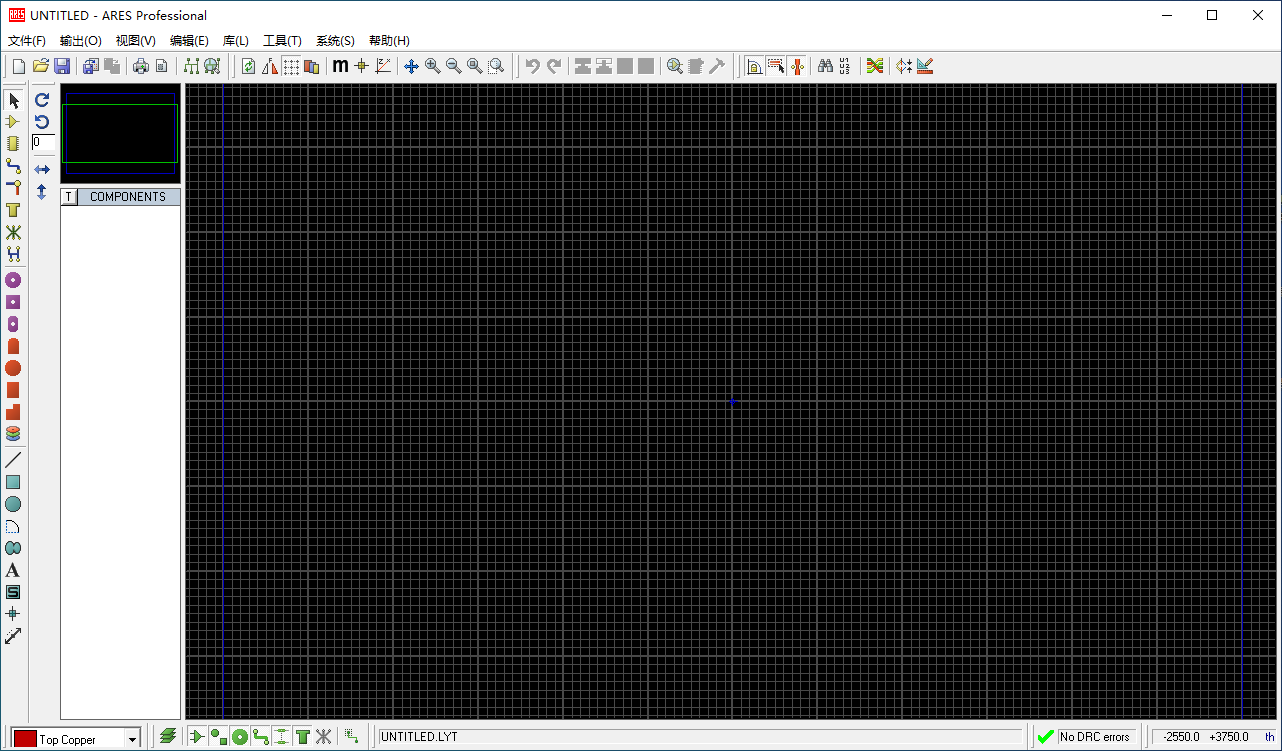
Task: Click the T selector beside COMPONENTS
Action: click(68, 196)
